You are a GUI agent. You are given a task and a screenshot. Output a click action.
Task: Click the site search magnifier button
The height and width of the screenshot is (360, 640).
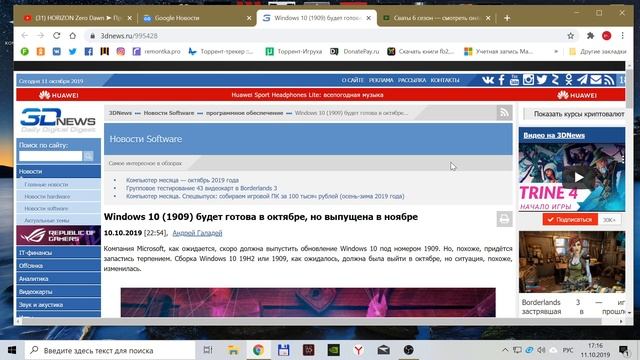(88, 156)
